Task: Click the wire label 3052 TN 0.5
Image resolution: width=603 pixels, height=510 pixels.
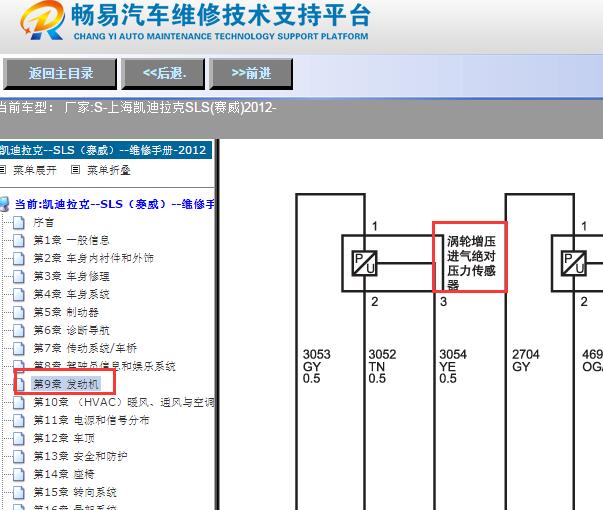Action: (382, 366)
